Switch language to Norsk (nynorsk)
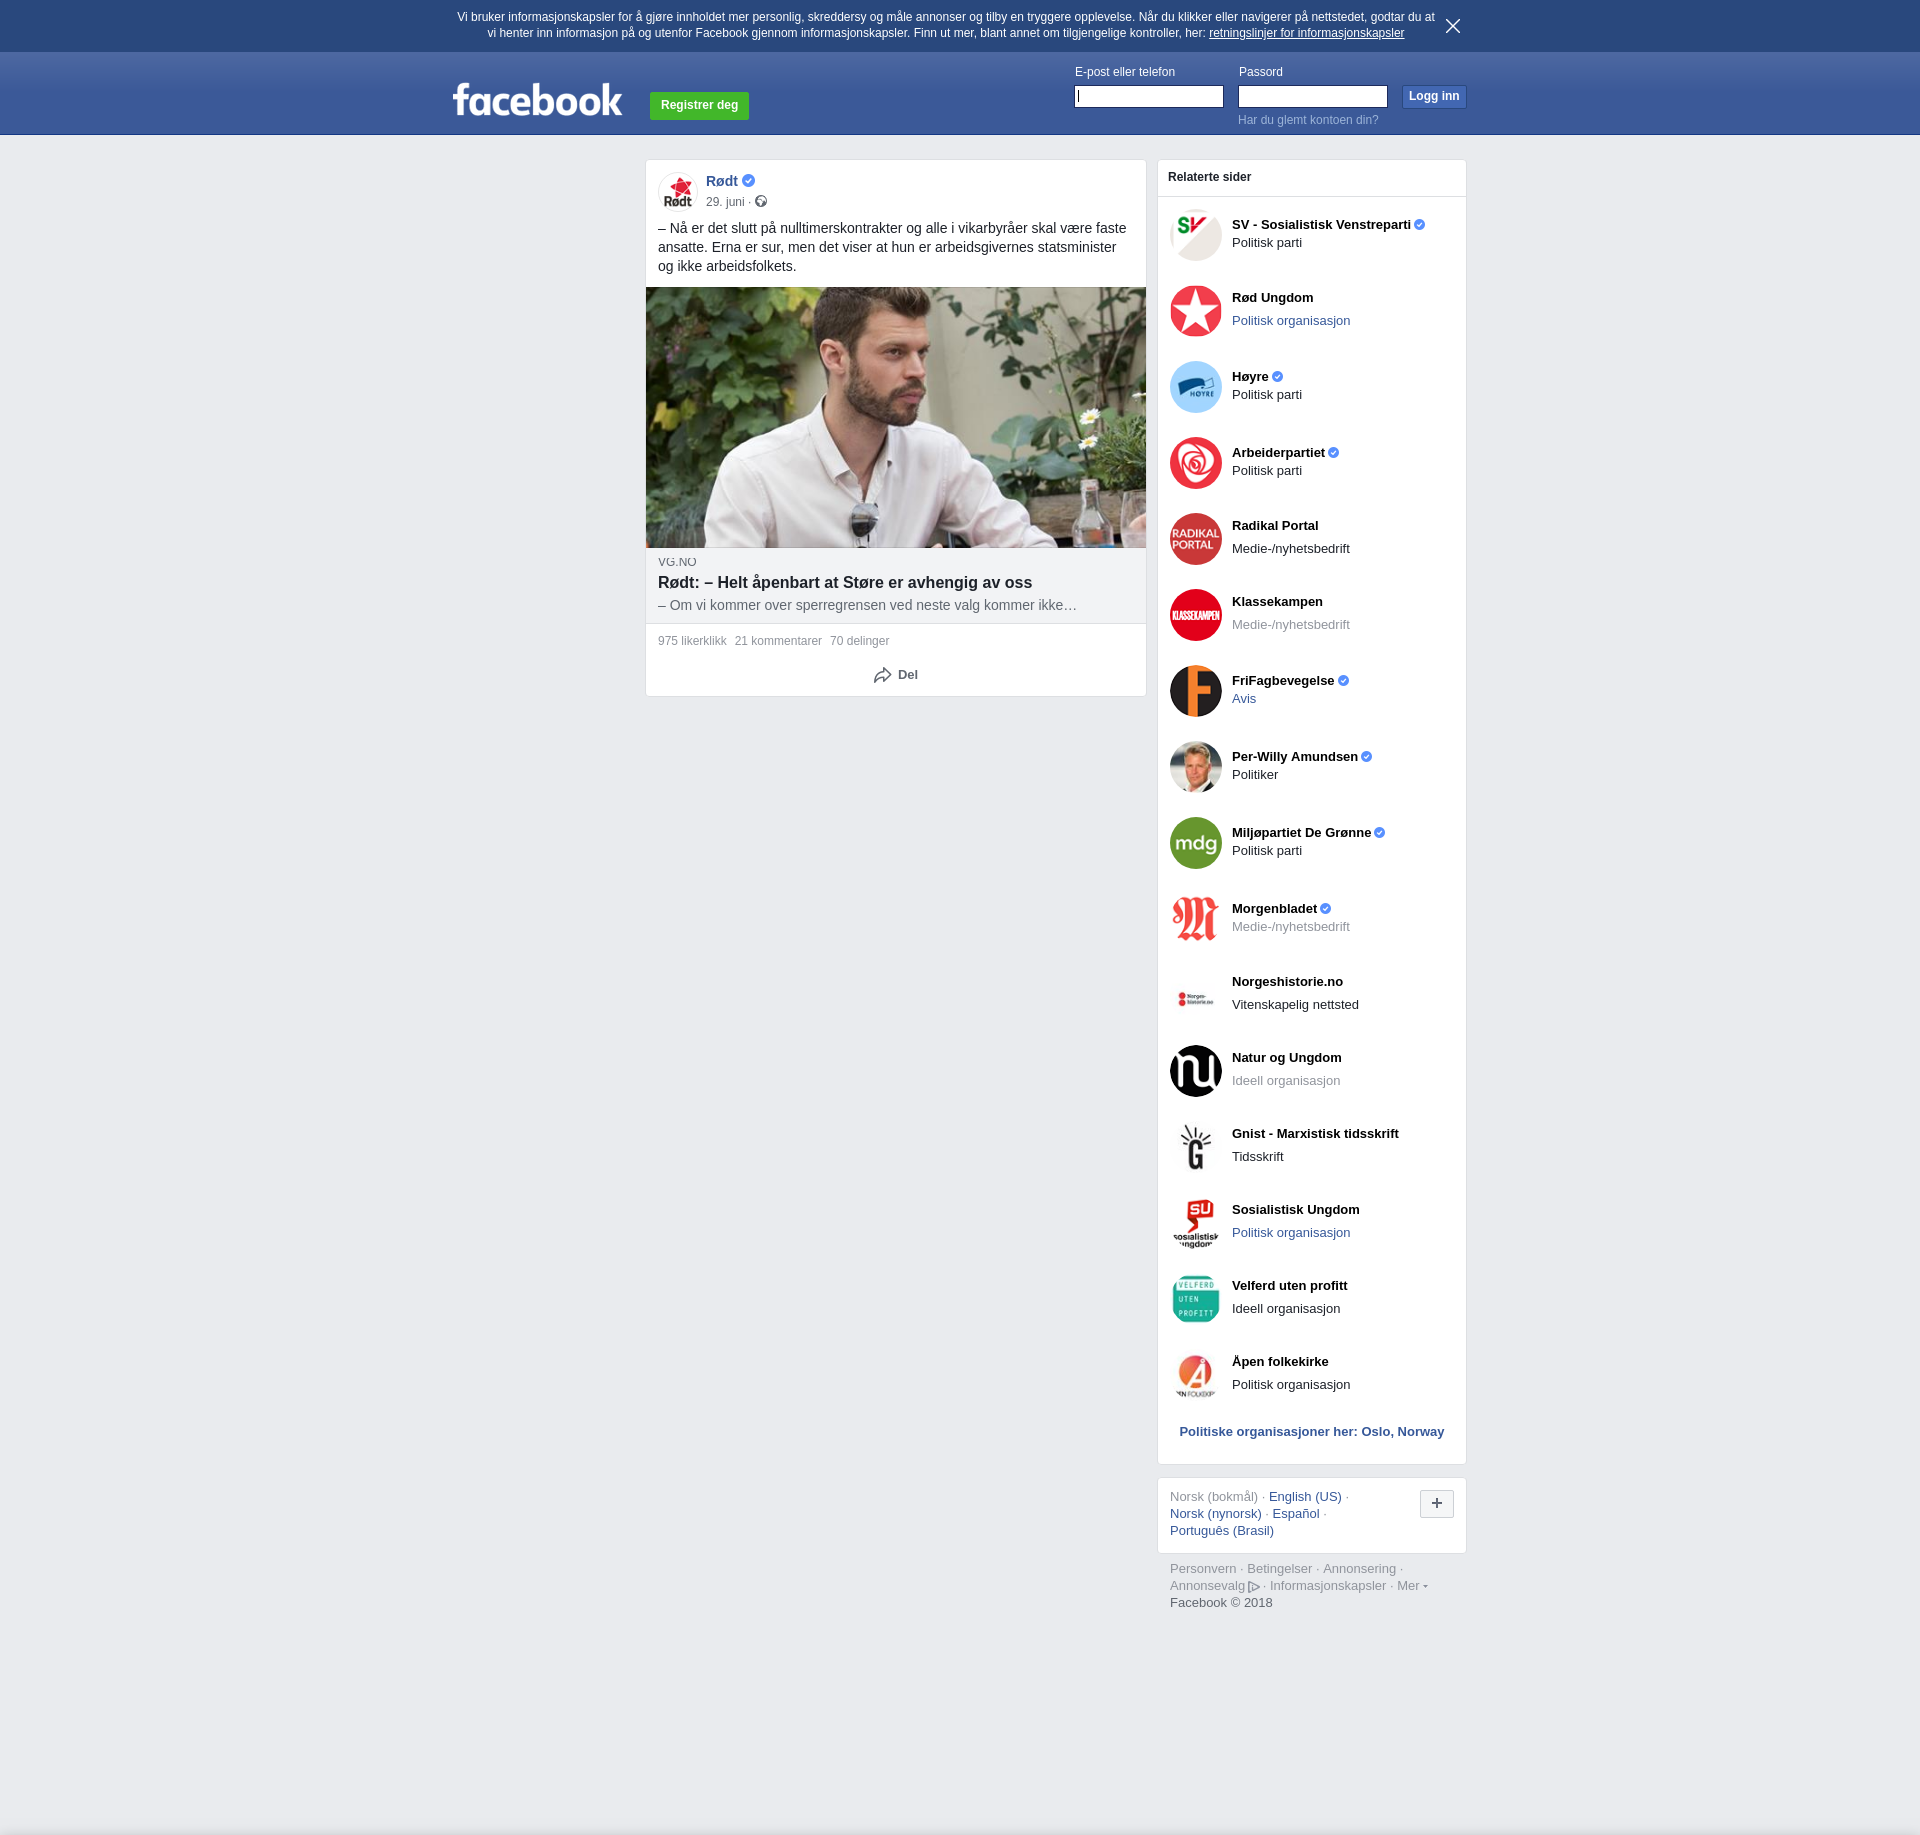This screenshot has width=1920, height=1835. tap(1216, 1514)
